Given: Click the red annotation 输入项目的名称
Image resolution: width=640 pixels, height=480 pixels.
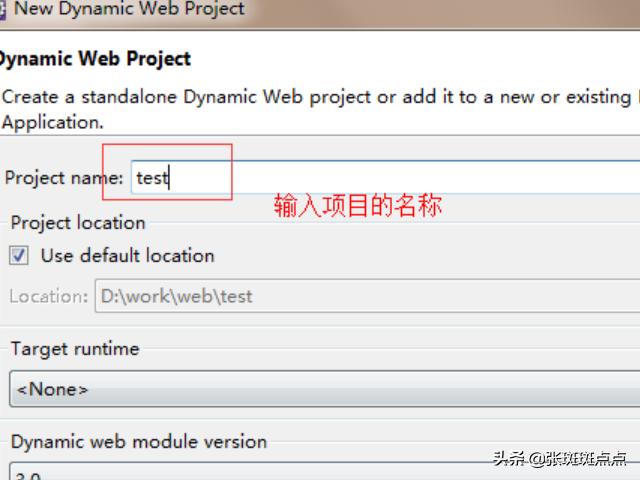Looking at the screenshot, I should click(x=358, y=205).
